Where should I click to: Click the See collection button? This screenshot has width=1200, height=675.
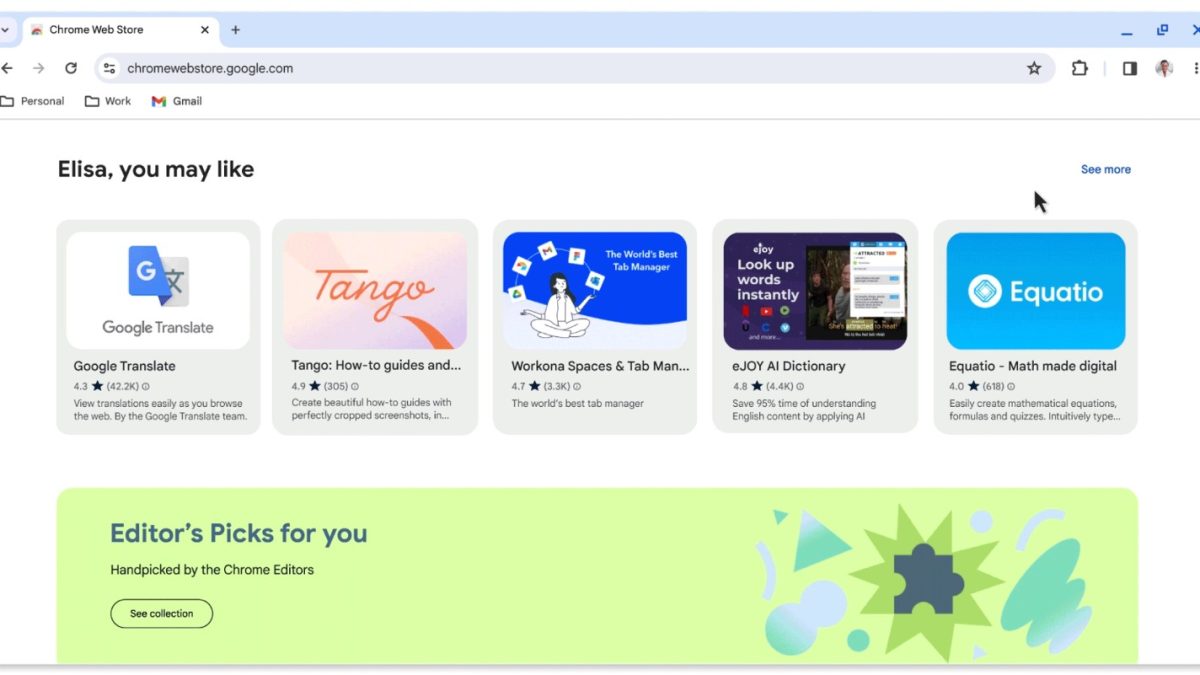pyautogui.click(x=161, y=613)
